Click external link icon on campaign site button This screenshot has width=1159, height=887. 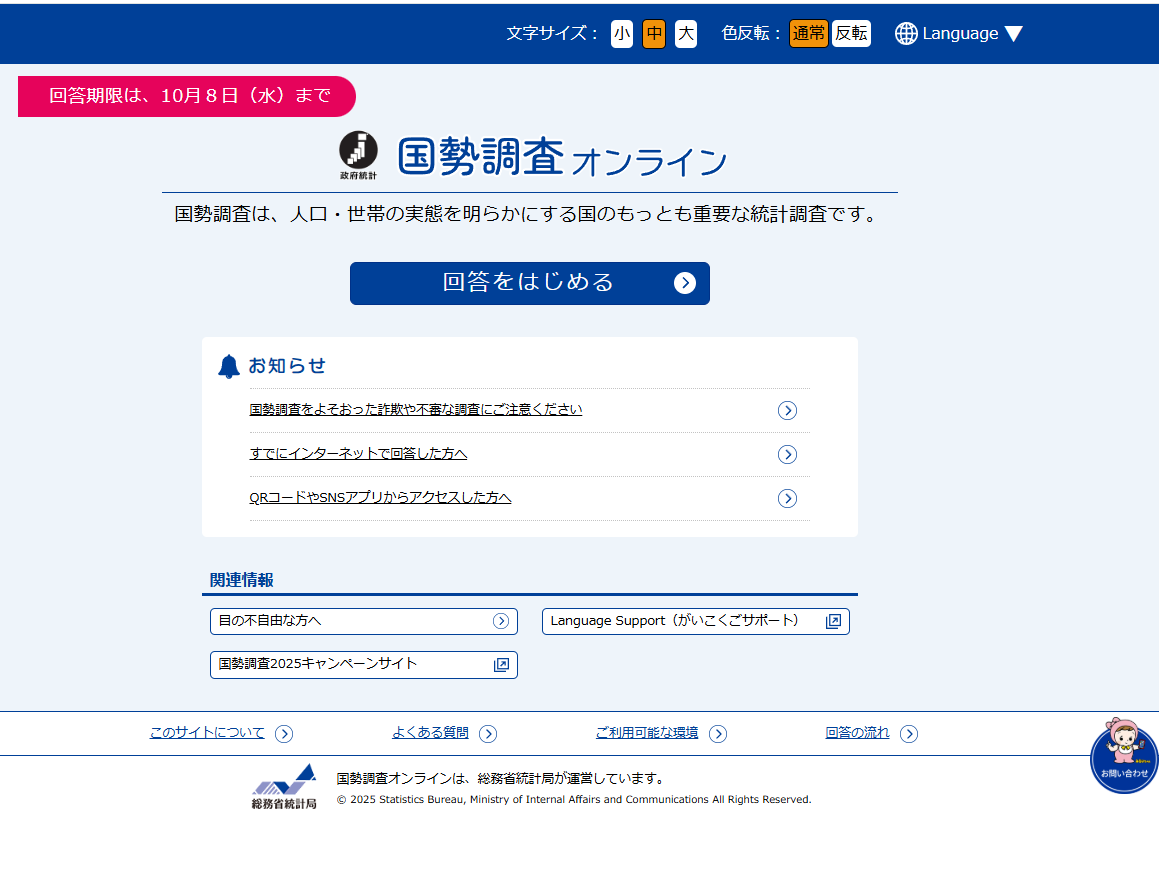tap(501, 665)
